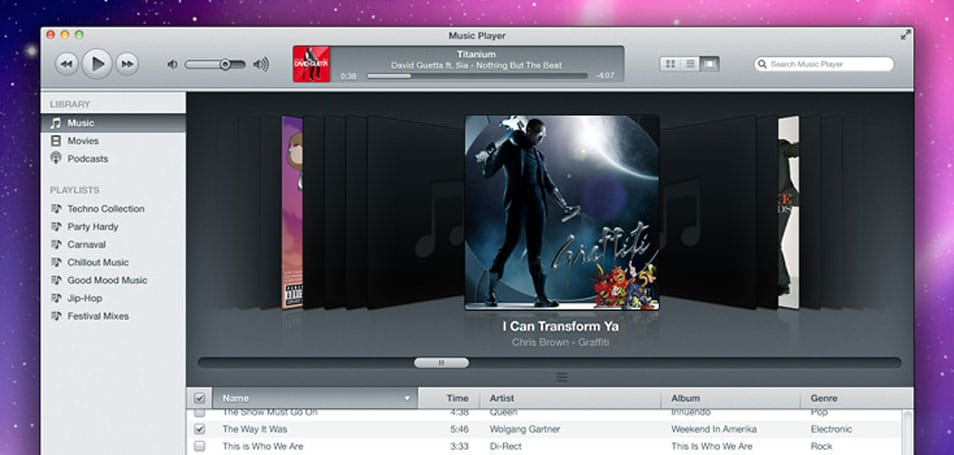Click the I Can Transform Ya title
This screenshot has width=954, height=455.
point(561,326)
